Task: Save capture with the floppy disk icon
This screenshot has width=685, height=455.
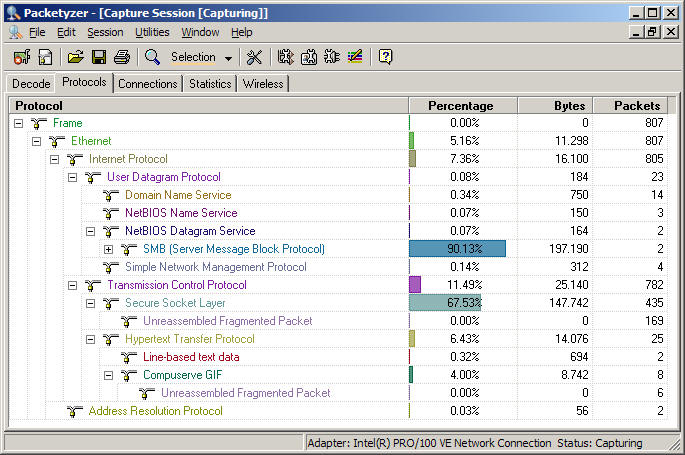Action: pos(99,57)
